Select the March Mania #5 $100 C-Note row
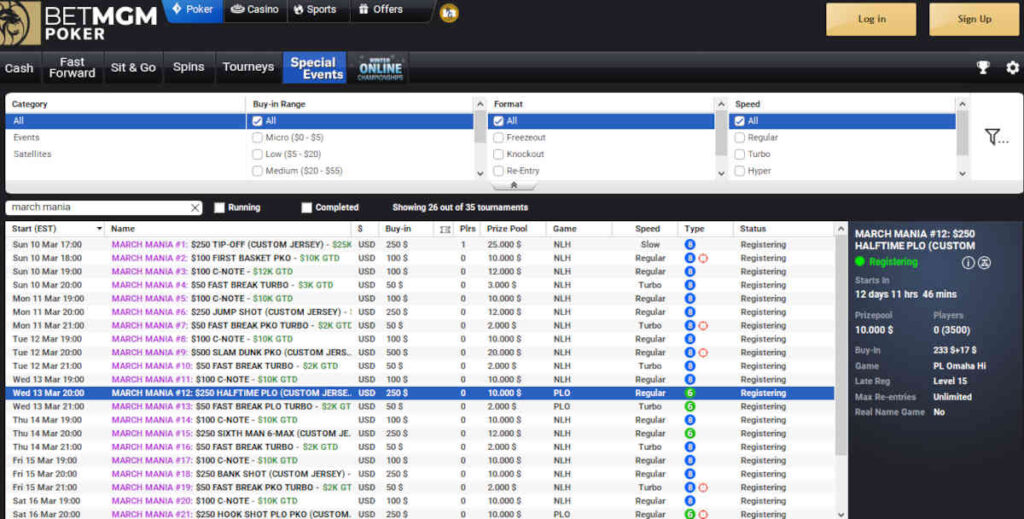 point(420,298)
